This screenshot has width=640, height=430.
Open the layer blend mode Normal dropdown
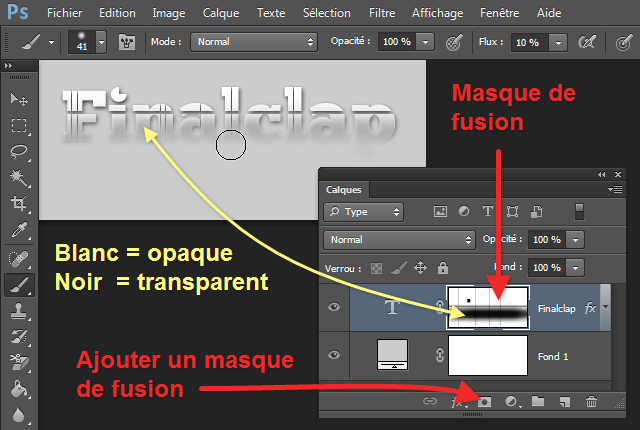point(399,240)
